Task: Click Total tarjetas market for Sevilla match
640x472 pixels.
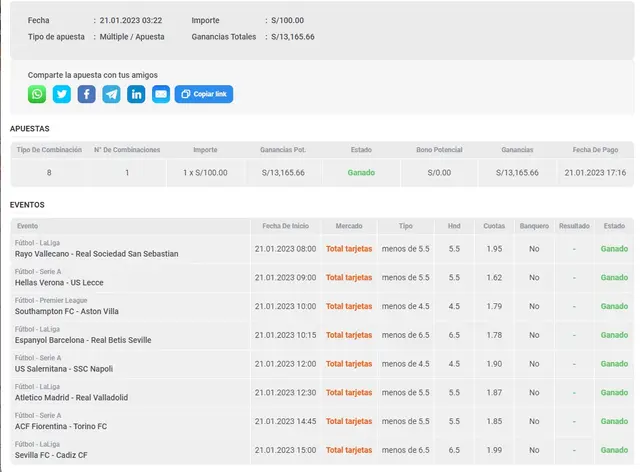Action: point(349,450)
